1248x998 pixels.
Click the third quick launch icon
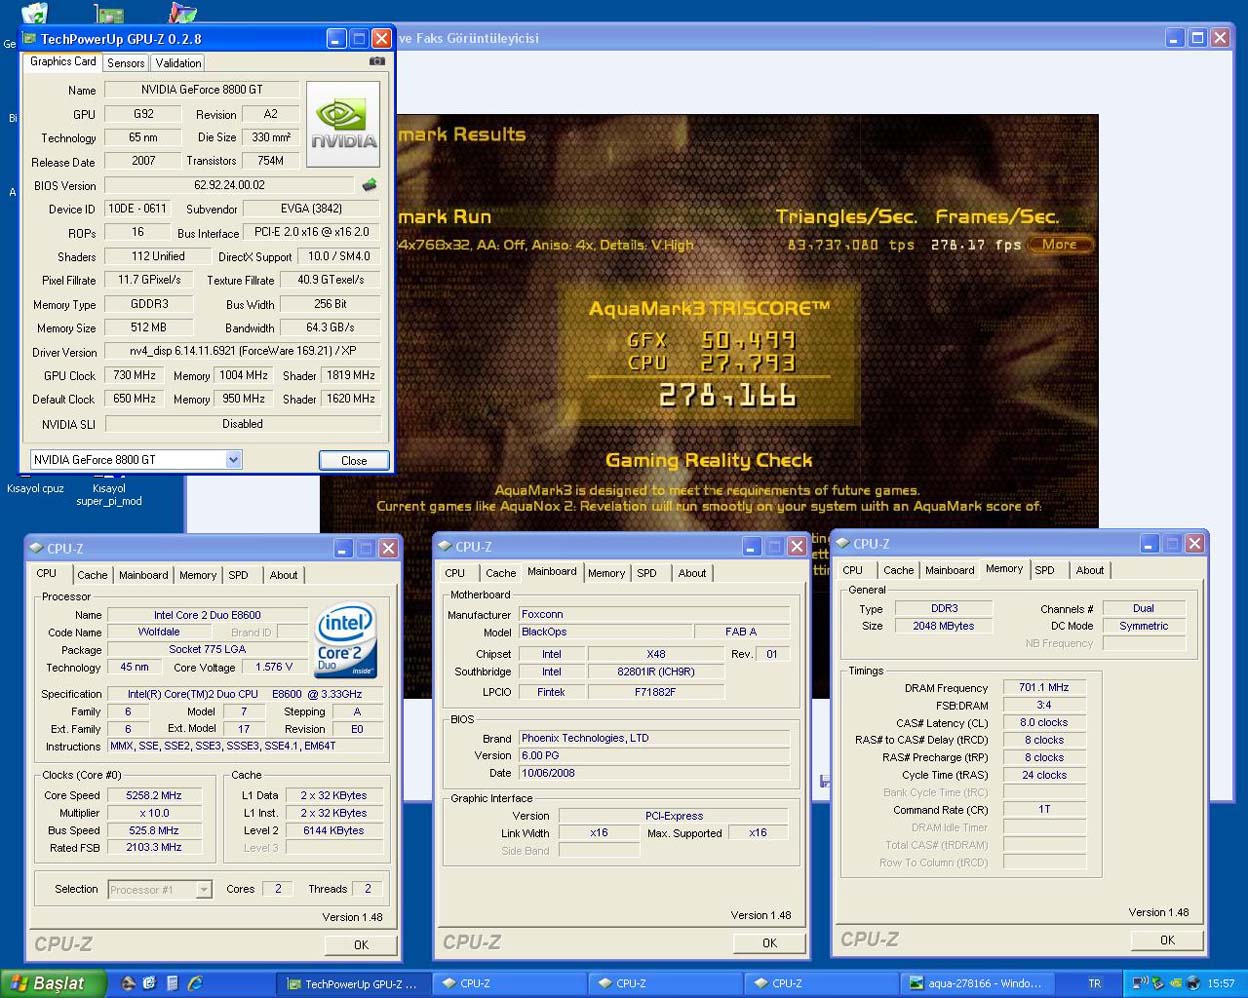click(x=172, y=984)
